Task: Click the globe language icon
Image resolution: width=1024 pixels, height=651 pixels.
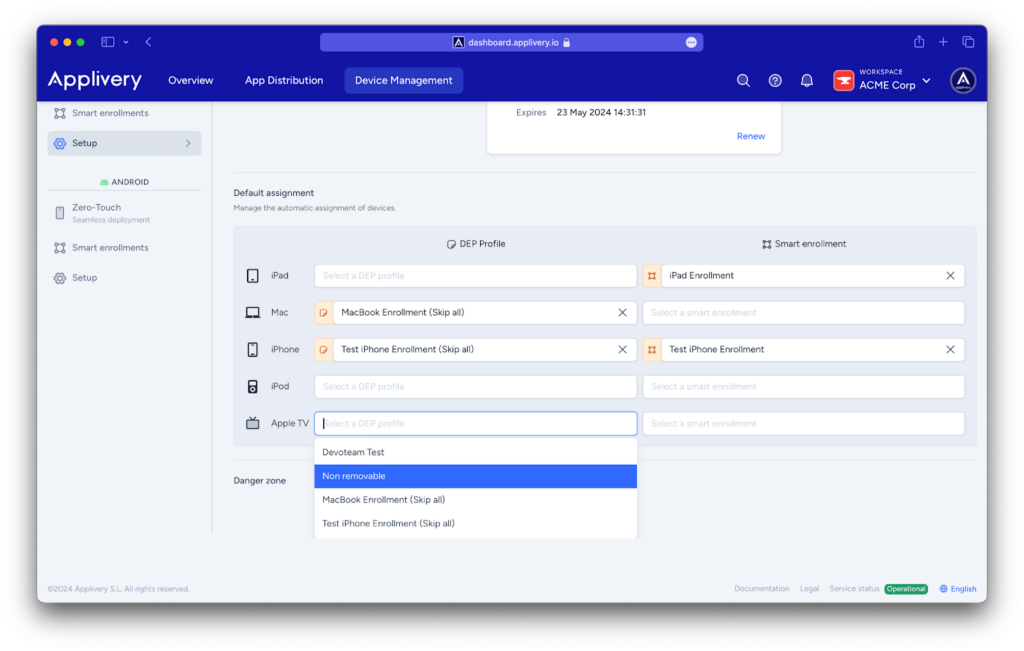Action: point(943,589)
